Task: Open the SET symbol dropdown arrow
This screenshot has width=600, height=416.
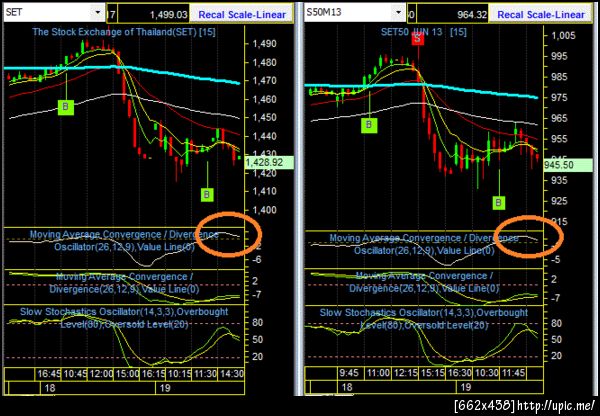Action: tap(98, 13)
